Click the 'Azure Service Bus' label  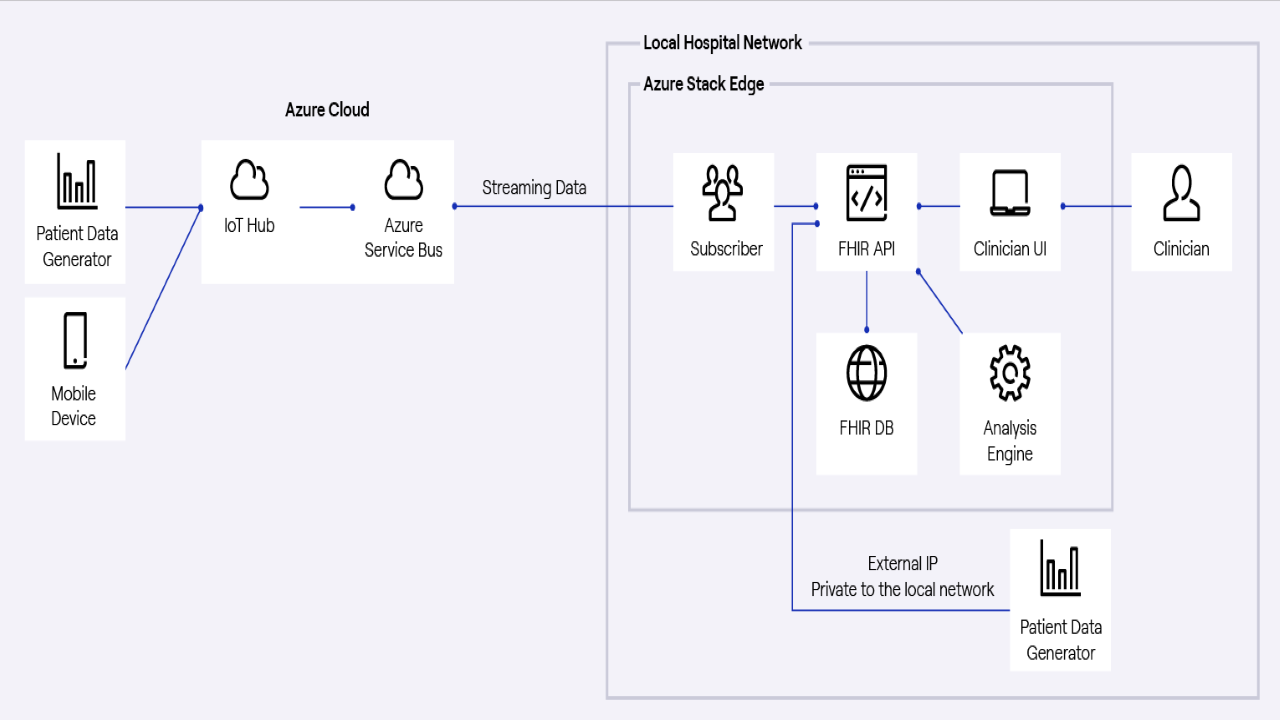(x=403, y=238)
